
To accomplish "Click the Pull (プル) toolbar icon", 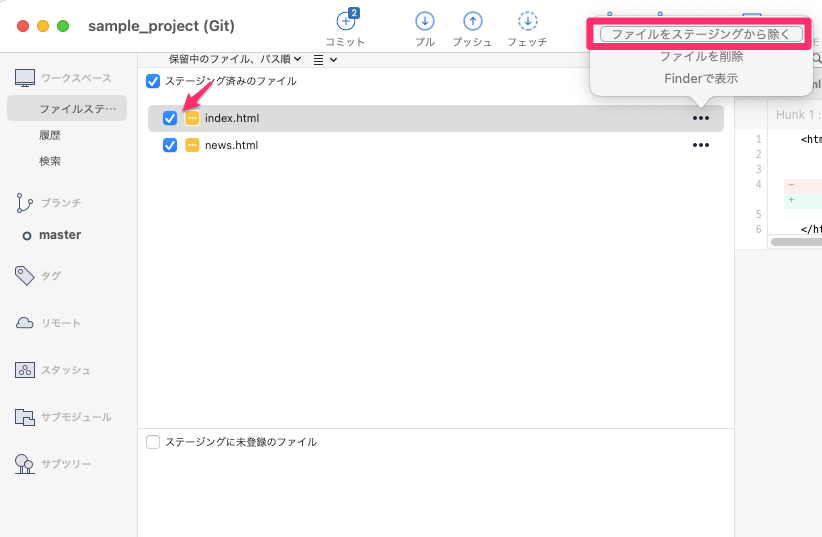I will coord(425,21).
